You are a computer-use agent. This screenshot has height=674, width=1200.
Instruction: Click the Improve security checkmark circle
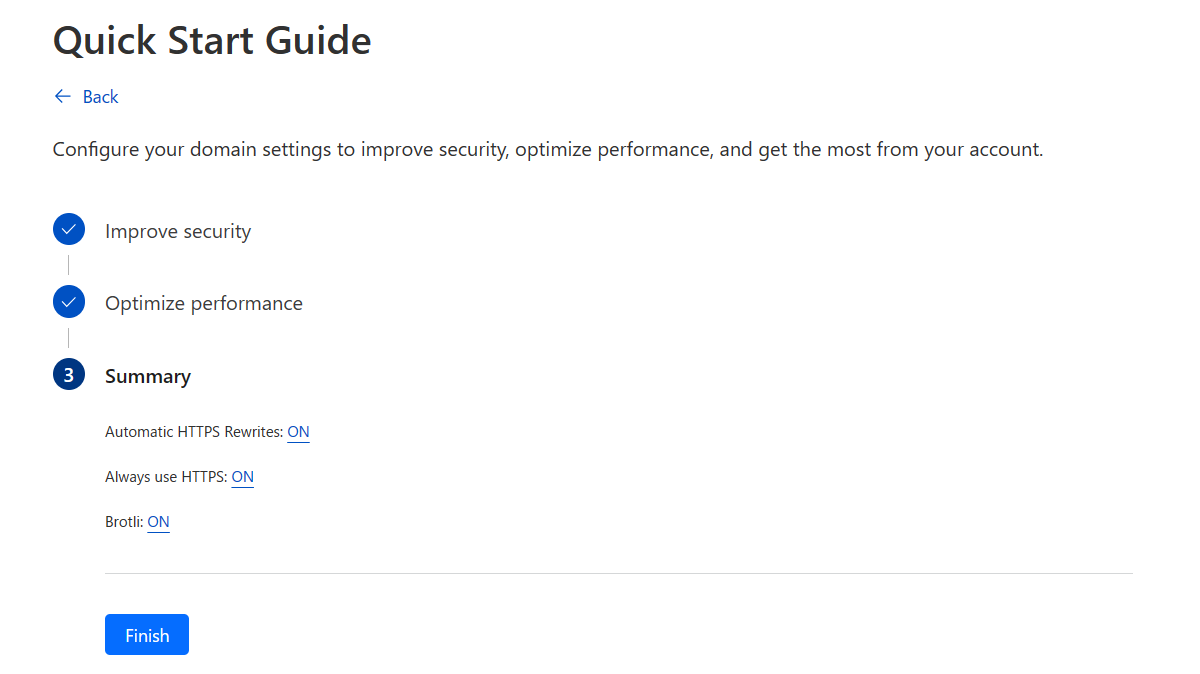(x=69, y=230)
